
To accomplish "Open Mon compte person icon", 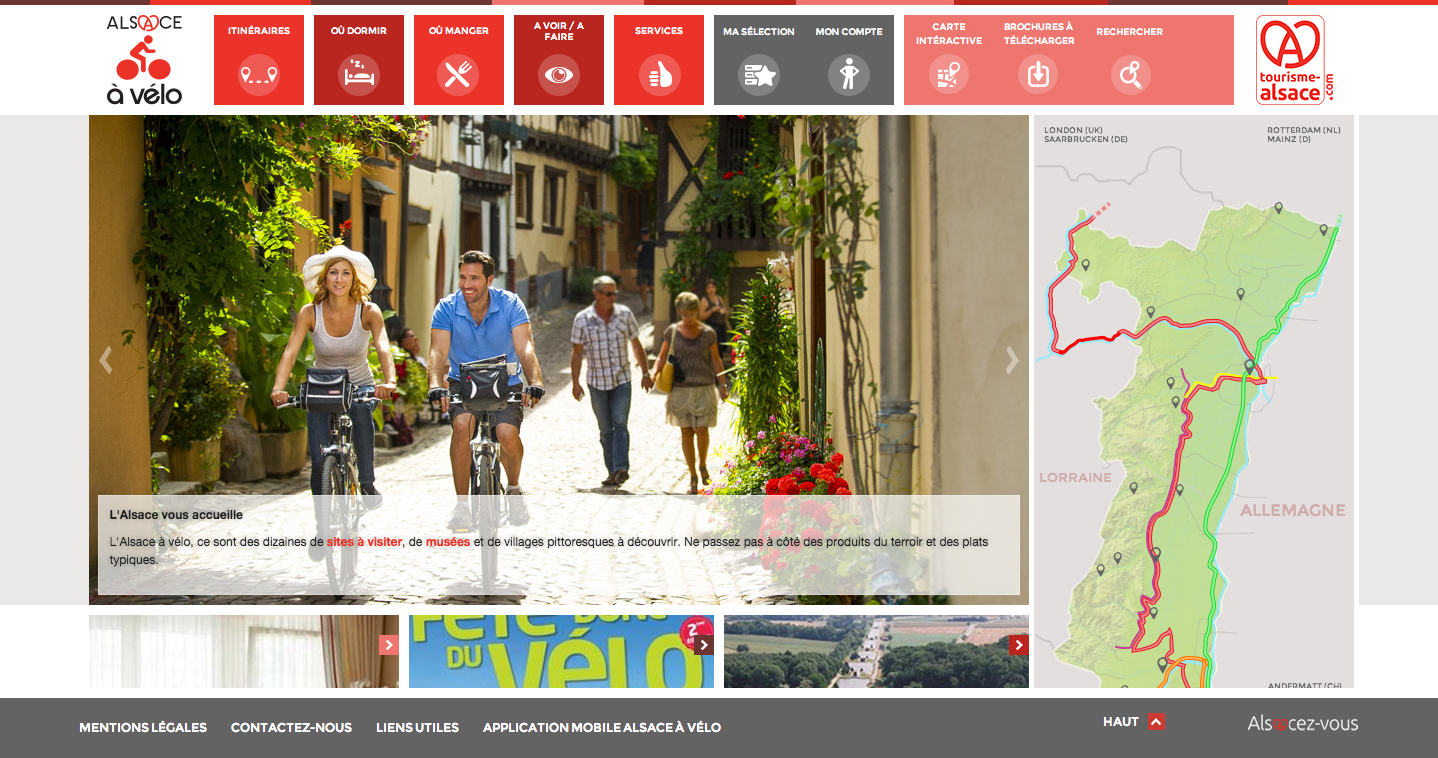I will [849, 75].
